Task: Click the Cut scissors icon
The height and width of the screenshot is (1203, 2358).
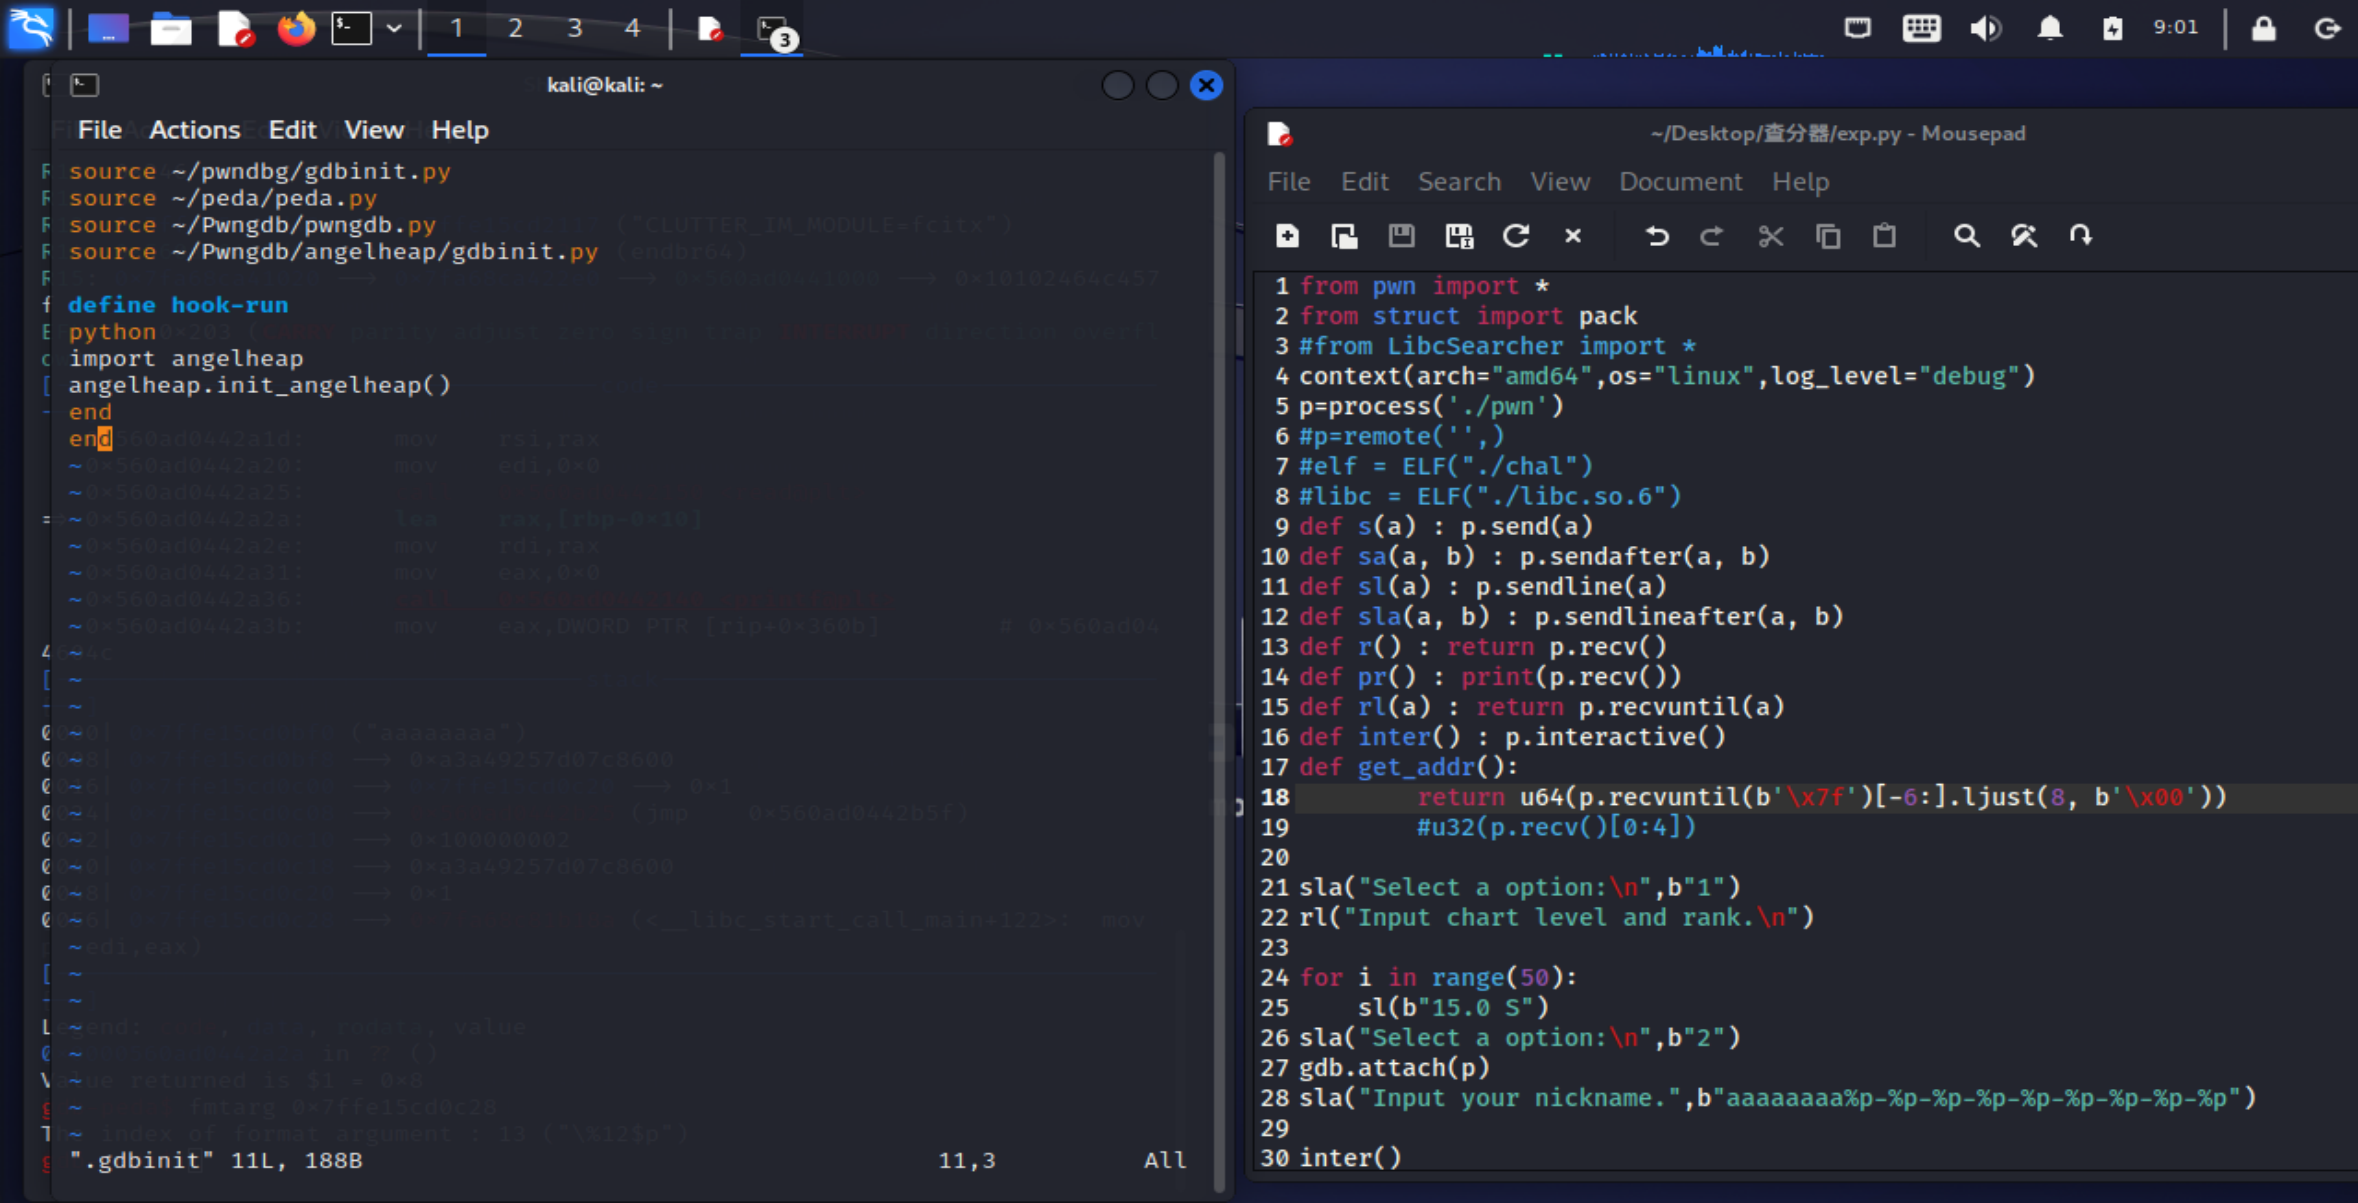Action: [x=1770, y=236]
